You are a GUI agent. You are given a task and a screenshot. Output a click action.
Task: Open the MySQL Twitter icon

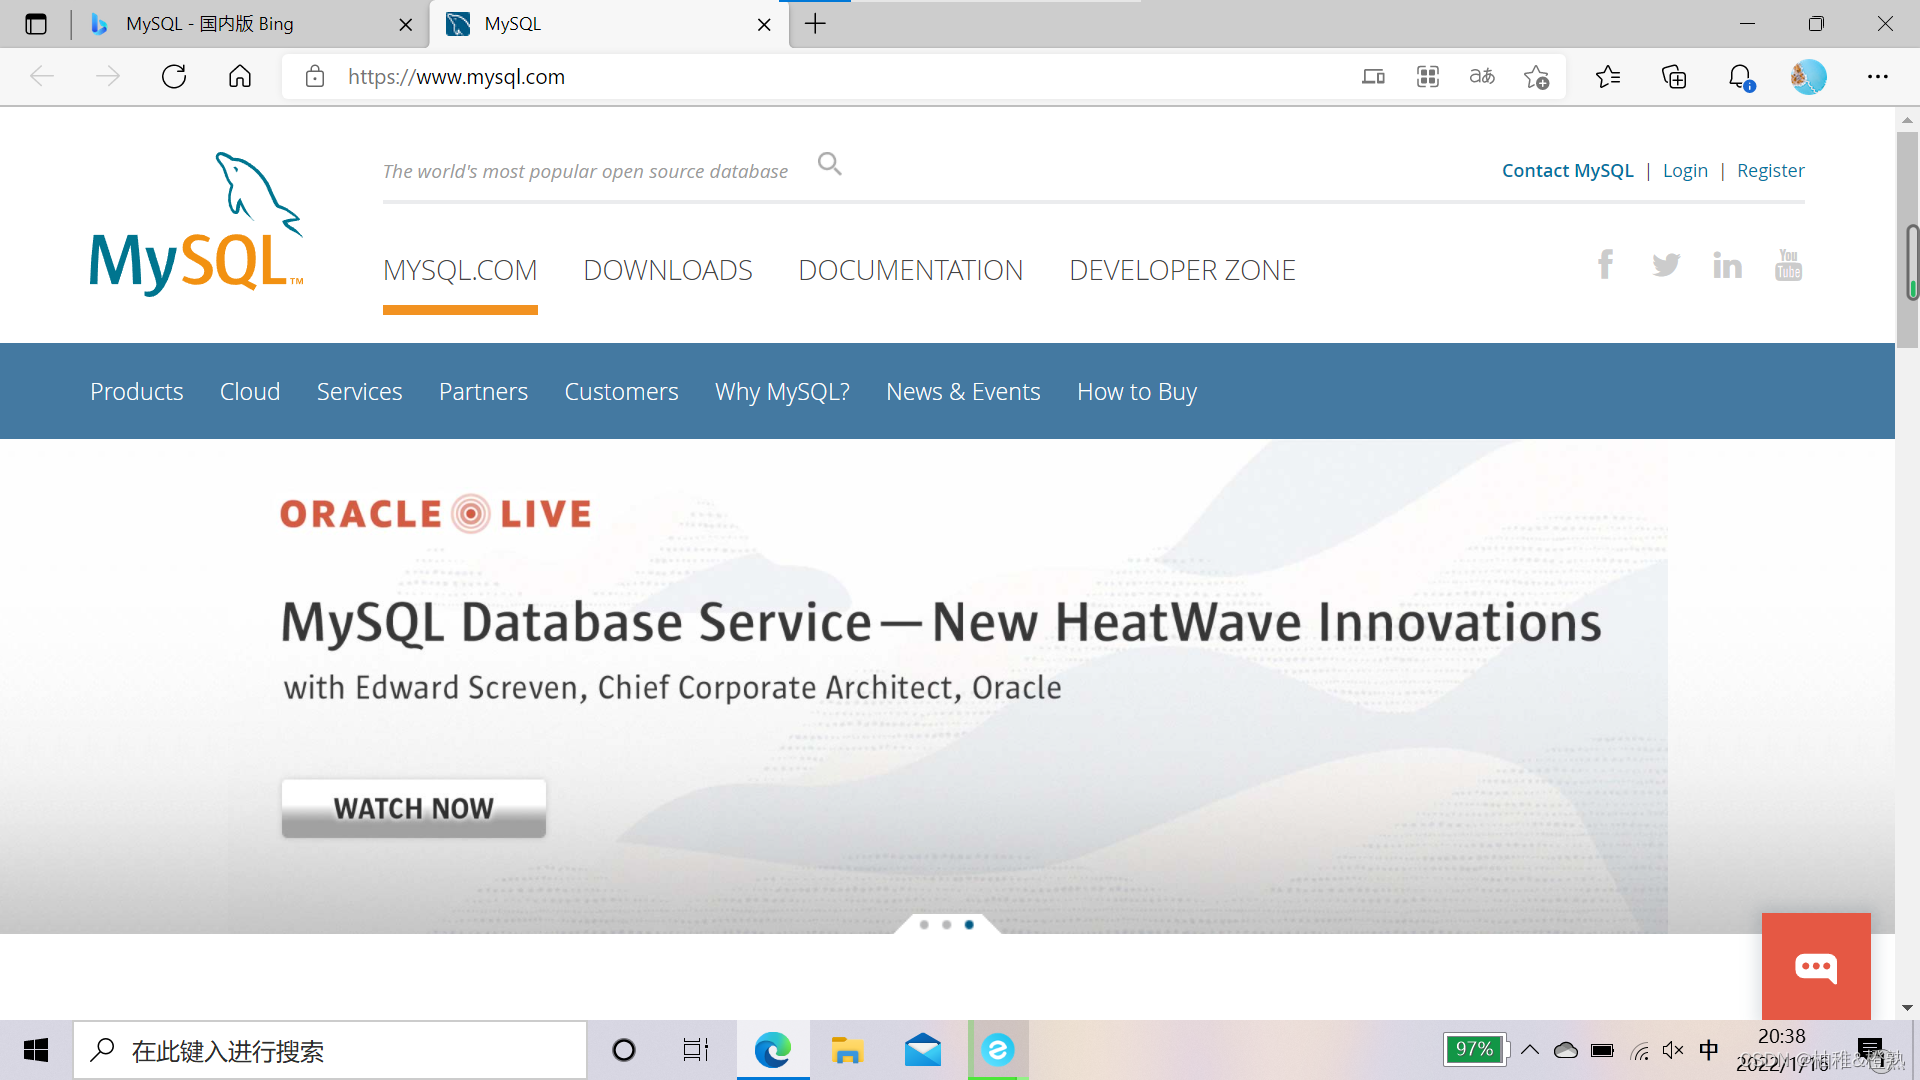pos(1666,265)
